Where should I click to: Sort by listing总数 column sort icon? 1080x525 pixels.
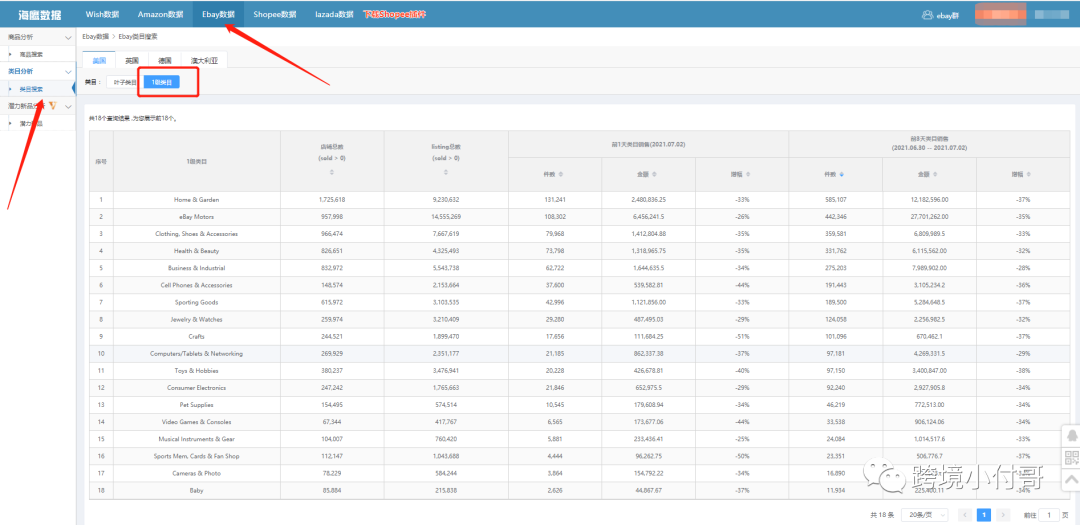pyautogui.click(x=446, y=172)
